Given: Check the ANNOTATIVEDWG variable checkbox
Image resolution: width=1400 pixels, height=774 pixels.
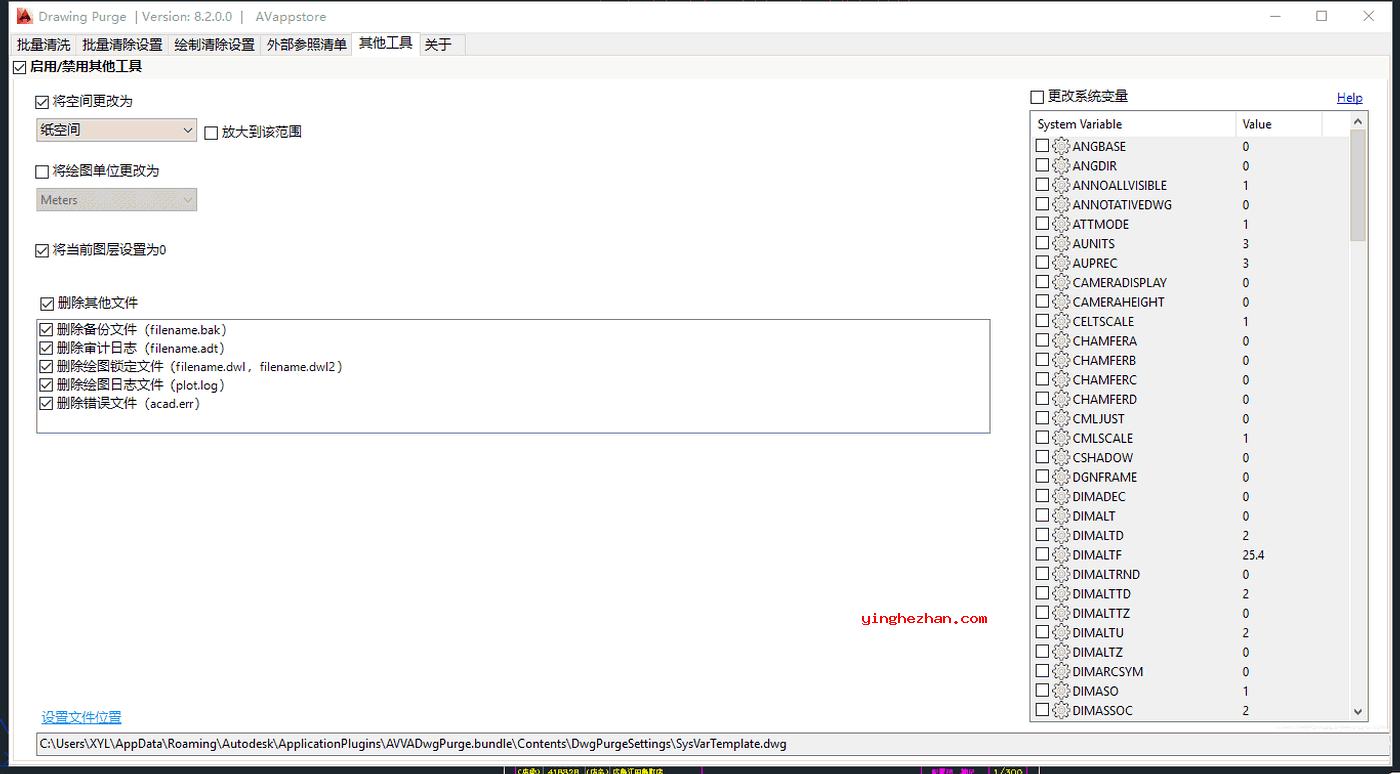Looking at the screenshot, I should 1042,205.
